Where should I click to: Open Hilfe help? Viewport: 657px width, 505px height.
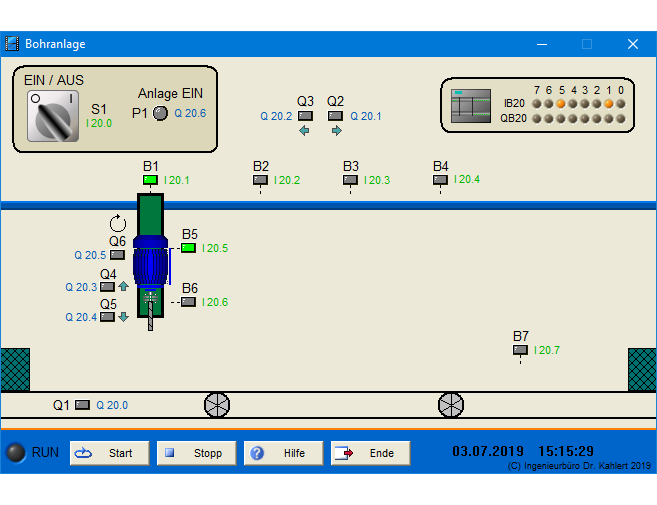(284, 453)
